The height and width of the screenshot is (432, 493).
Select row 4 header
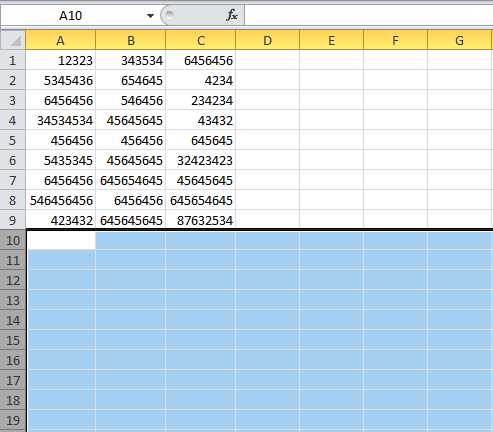click(13, 120)
